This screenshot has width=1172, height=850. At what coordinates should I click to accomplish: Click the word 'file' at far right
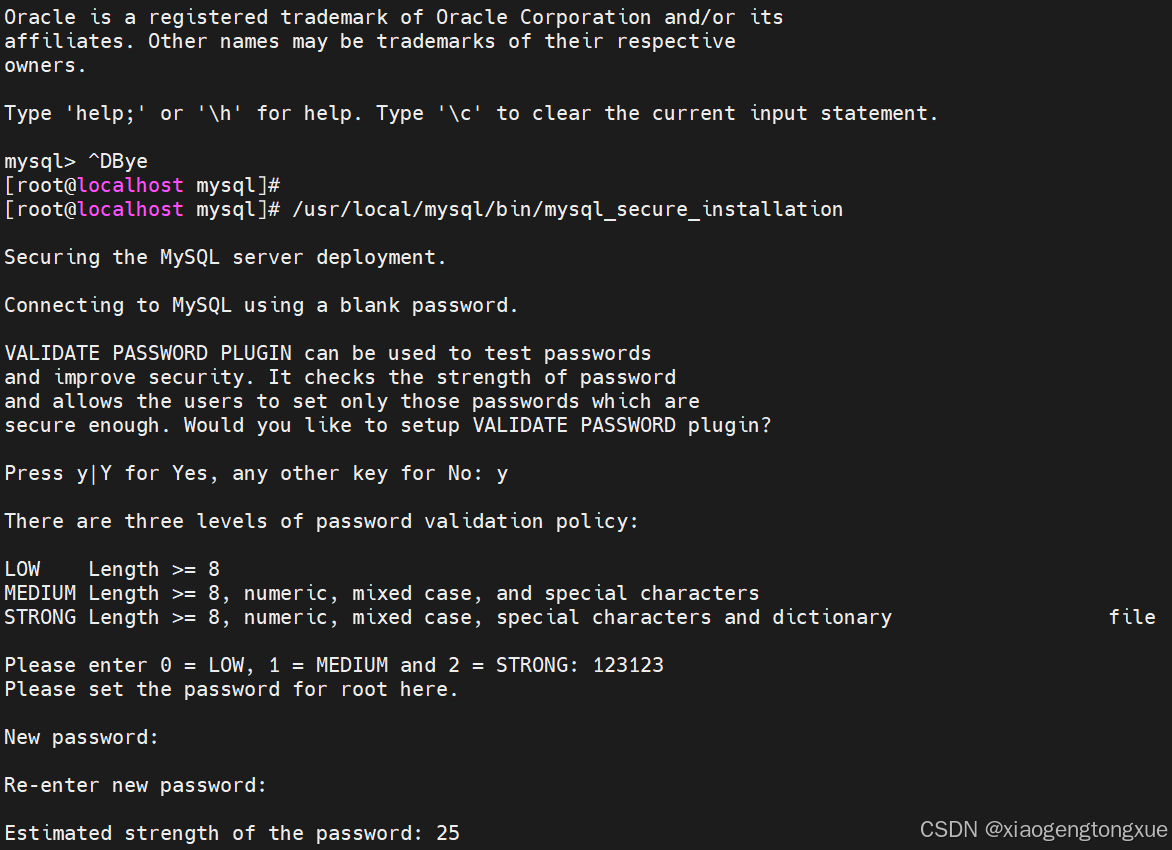[1132, 618]
